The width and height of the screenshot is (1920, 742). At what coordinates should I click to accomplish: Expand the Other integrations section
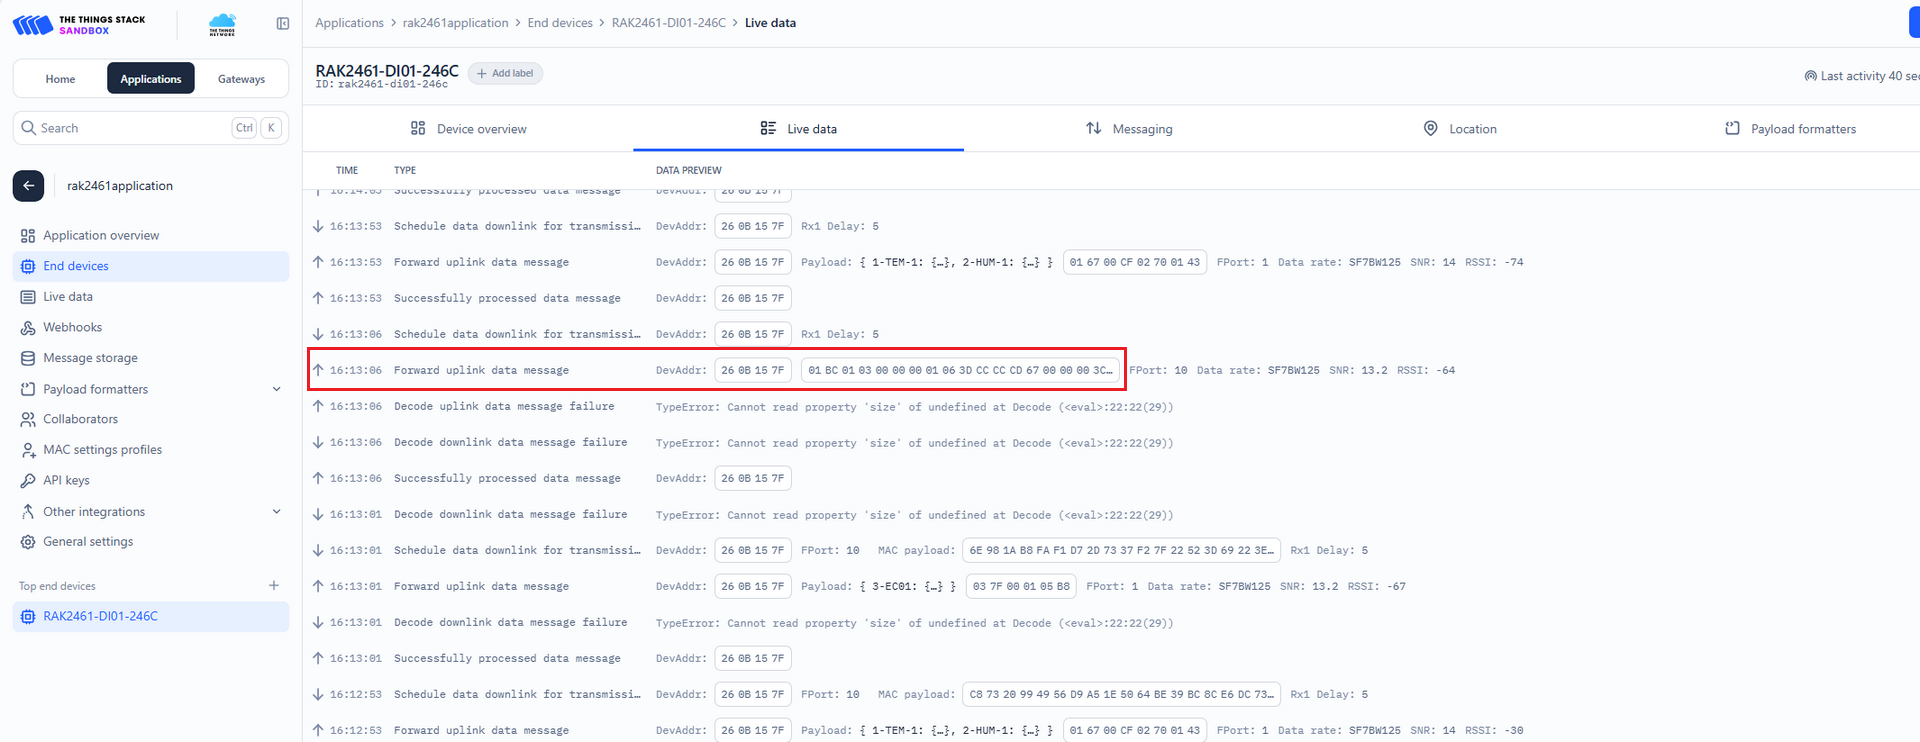pyautogui.click(x=276, y=512)
